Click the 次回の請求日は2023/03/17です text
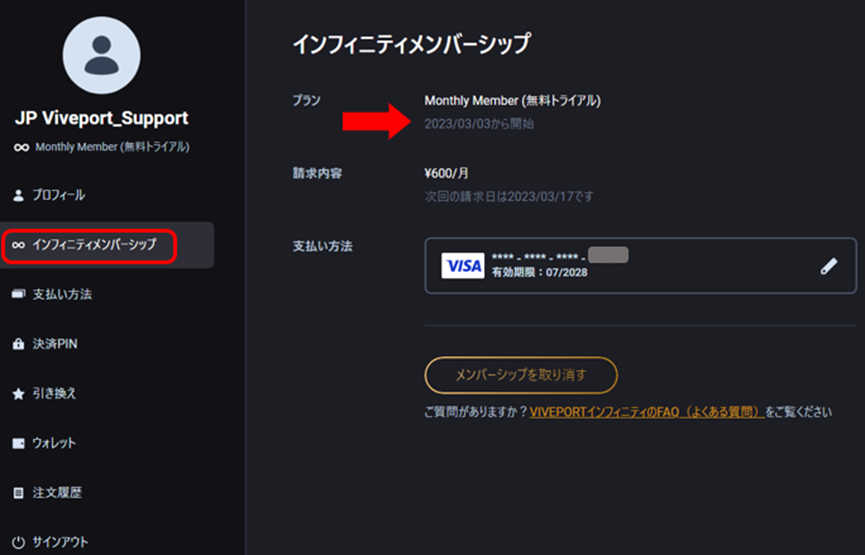Screen dimensions: 865x555 (509, 197)
